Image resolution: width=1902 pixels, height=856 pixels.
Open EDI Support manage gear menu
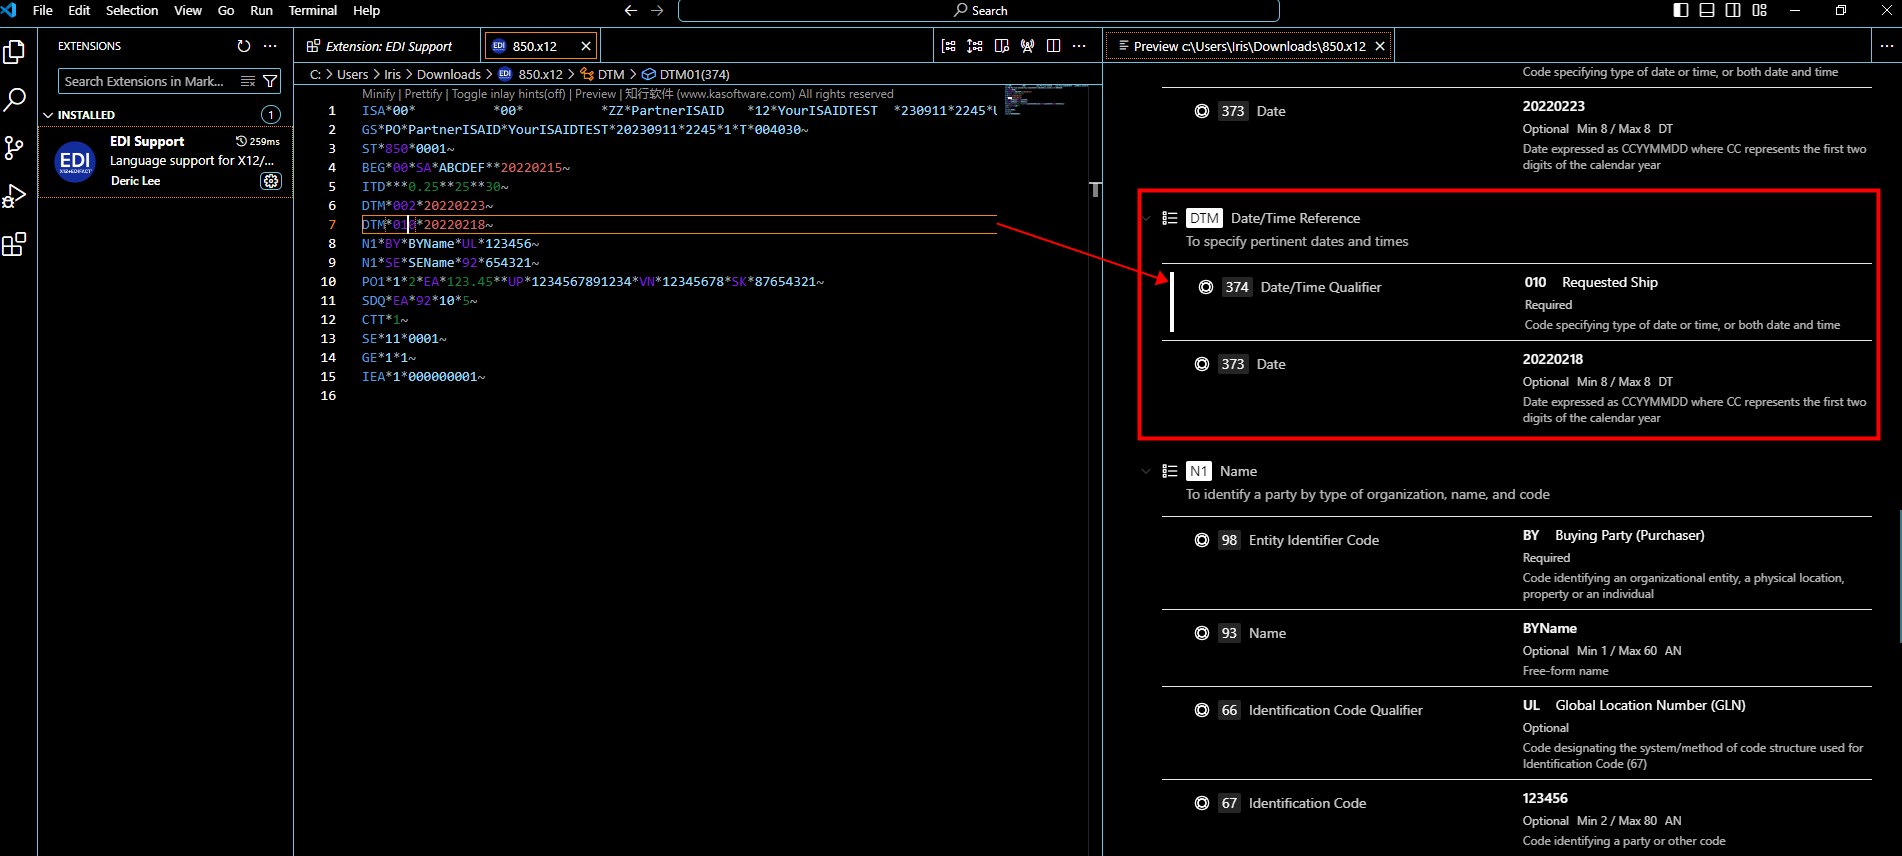tap(270, 181)
